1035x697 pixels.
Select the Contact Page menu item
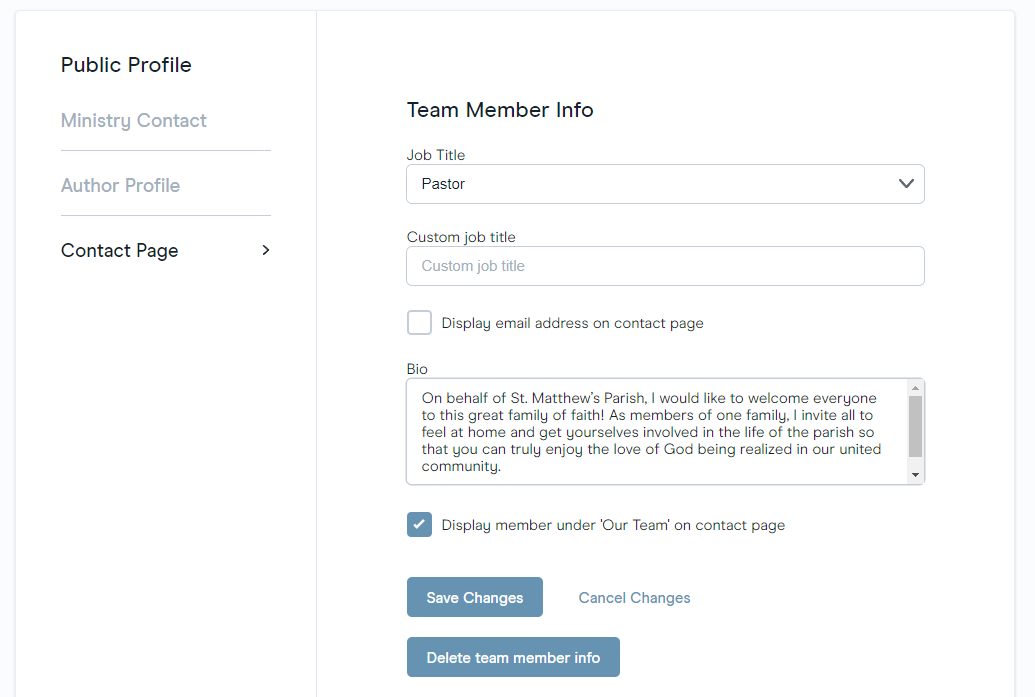(120, 250)
